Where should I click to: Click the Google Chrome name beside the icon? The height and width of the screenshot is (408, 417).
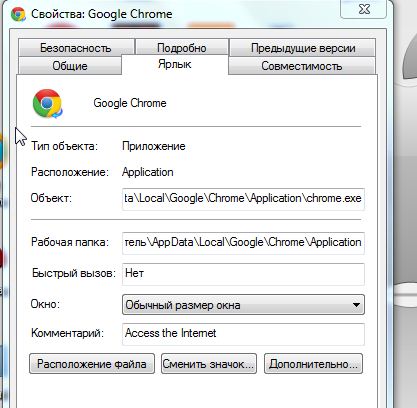(x=130, y=103)
